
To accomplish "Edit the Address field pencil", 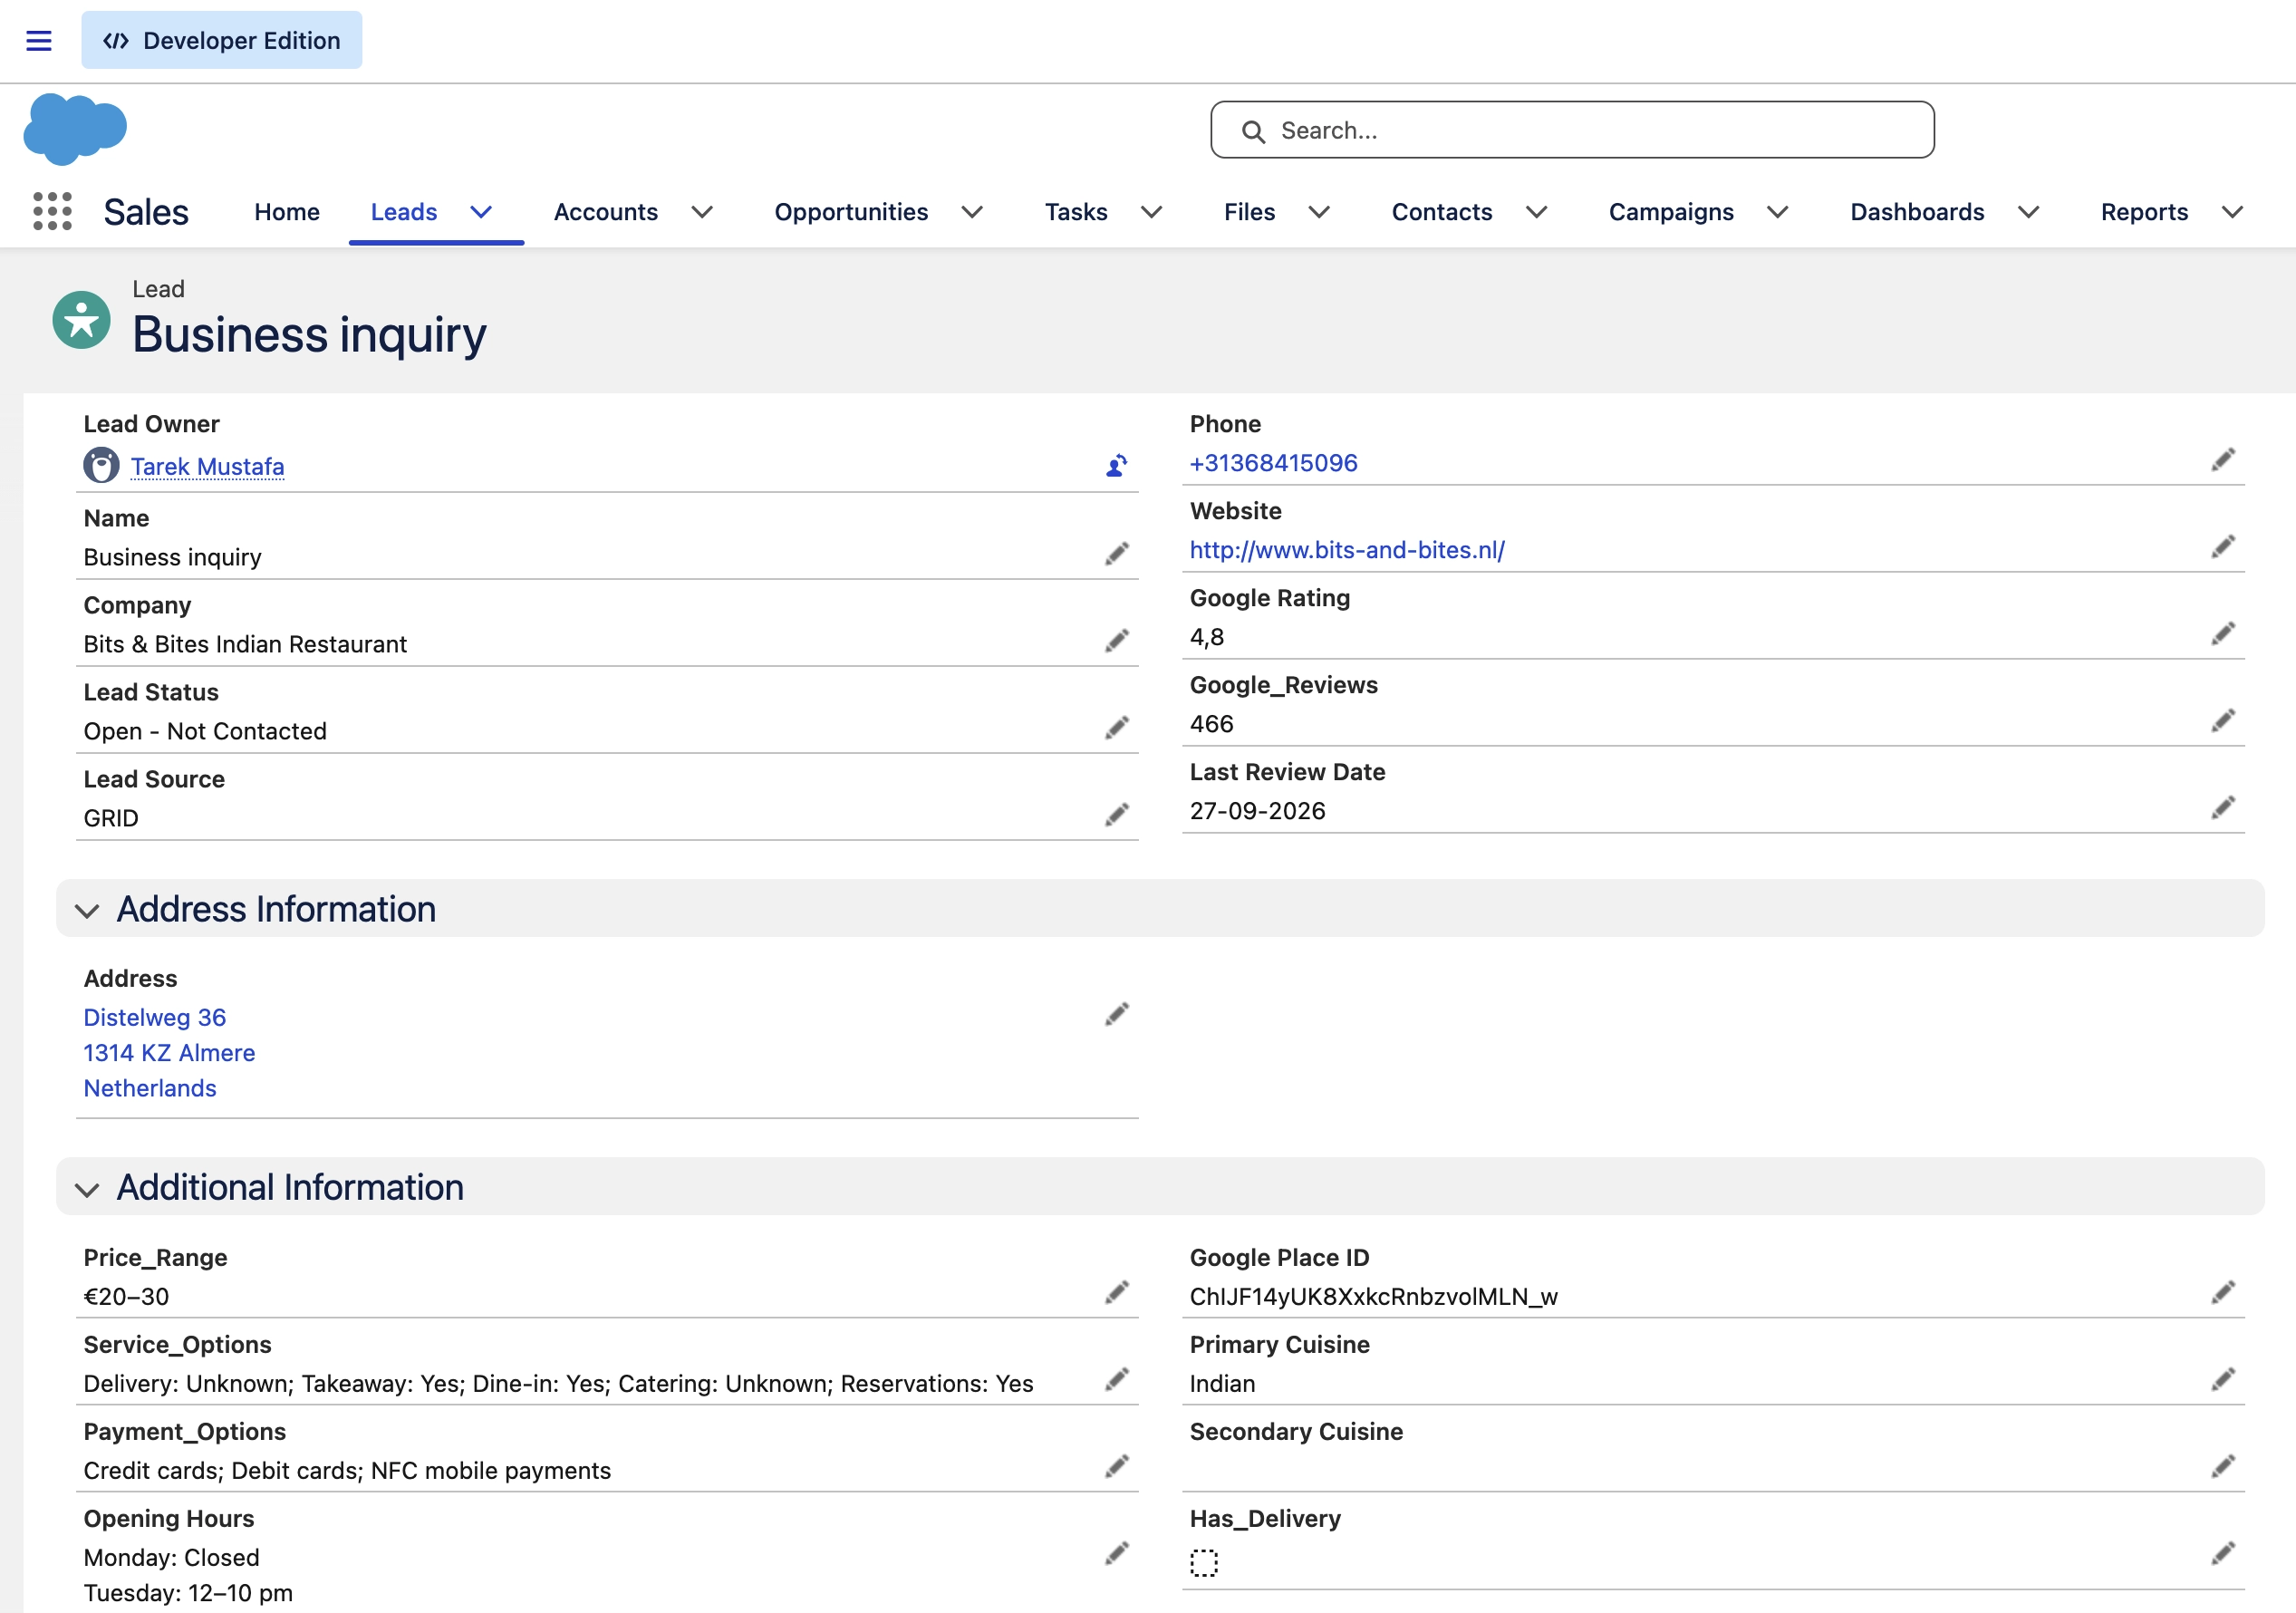I will pyautogui.click(x=1117, y=1015).
